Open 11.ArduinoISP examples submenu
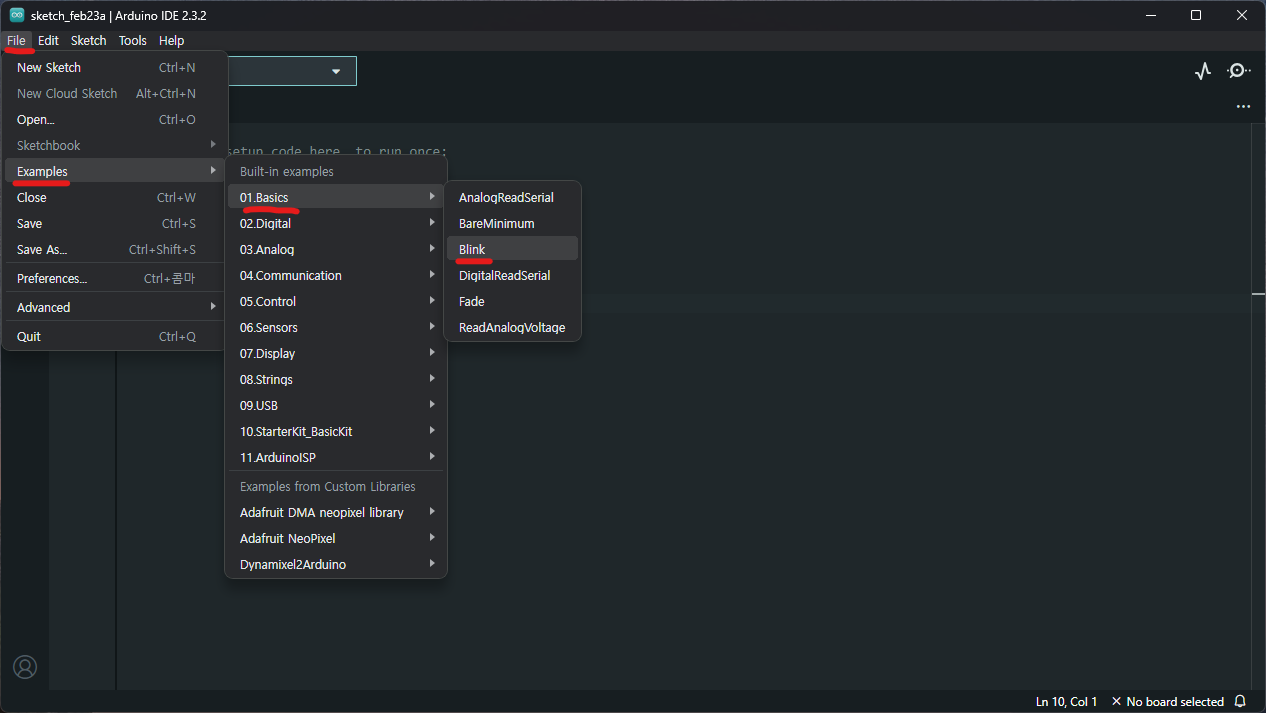Screen dimensions: 1266x713 [x=336, y=458]
